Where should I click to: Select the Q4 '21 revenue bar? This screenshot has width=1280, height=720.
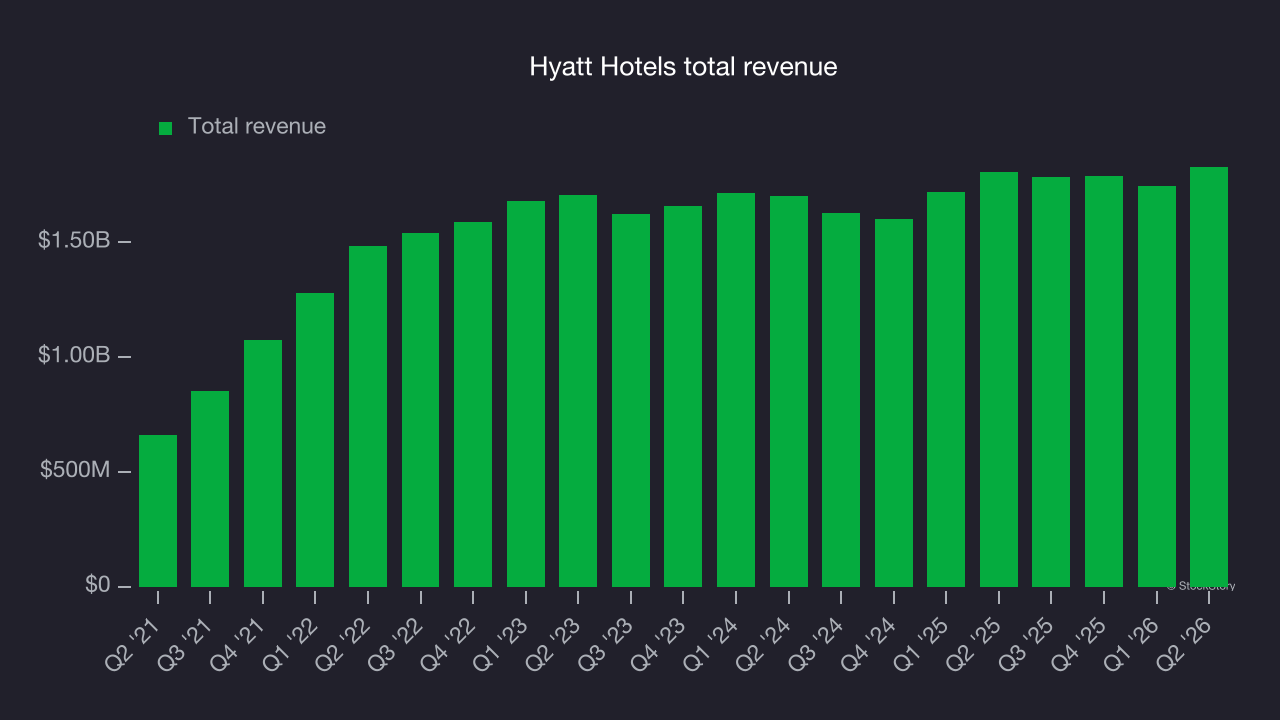click(263, 463)
